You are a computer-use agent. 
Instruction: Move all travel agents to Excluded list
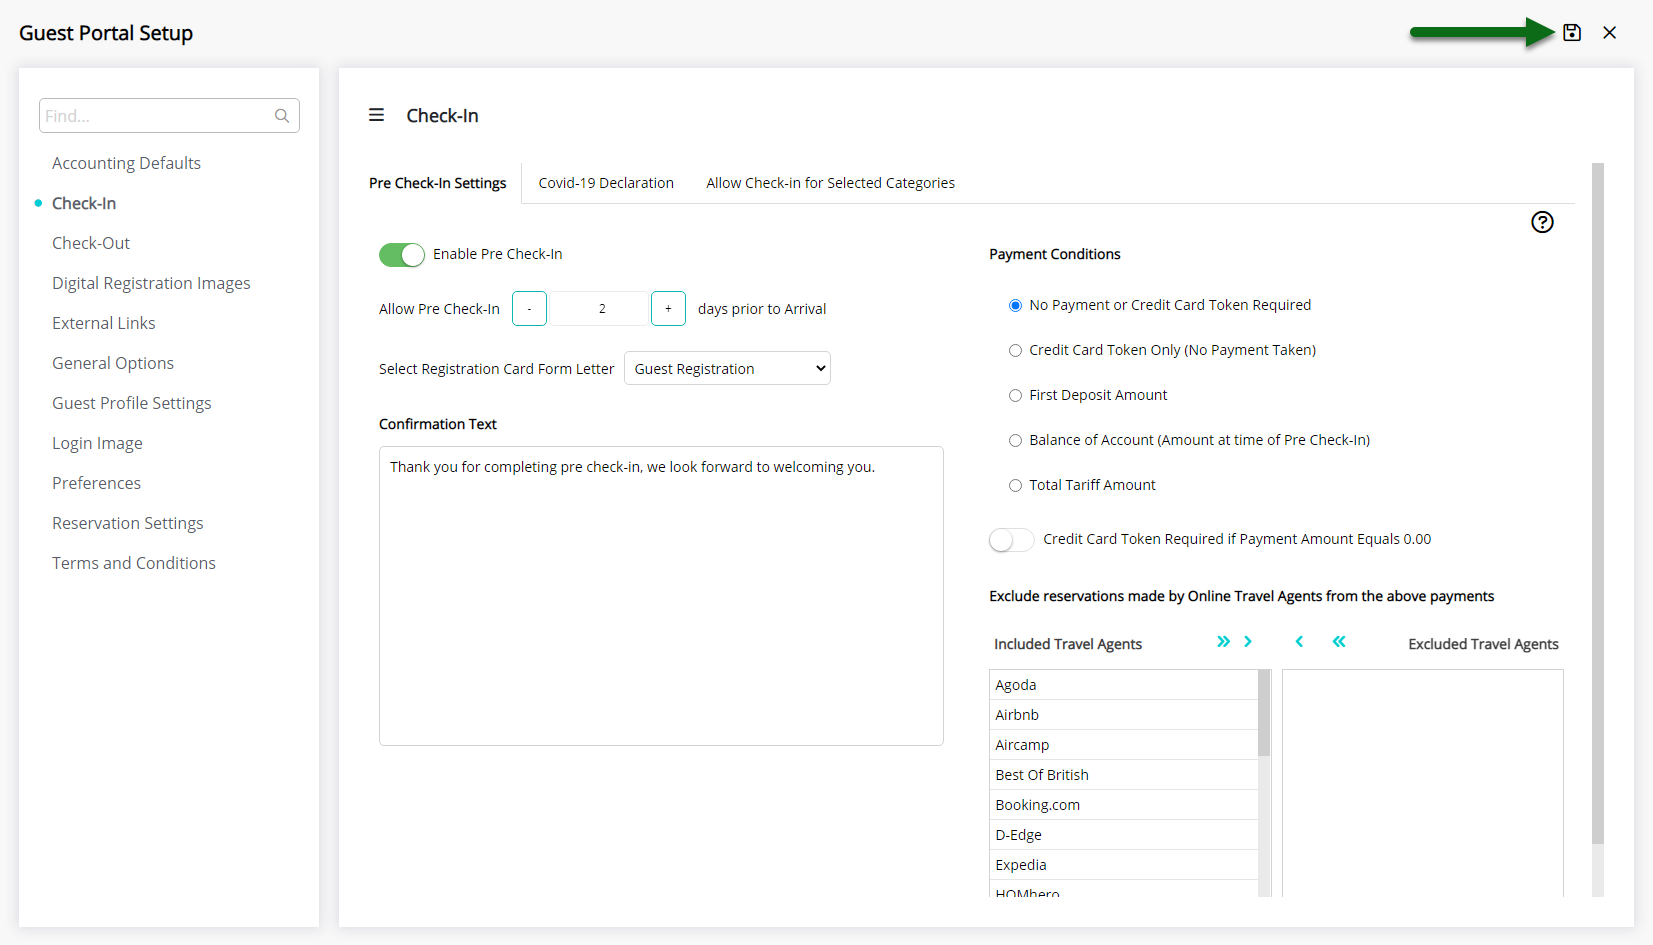tap(1223, 642)
